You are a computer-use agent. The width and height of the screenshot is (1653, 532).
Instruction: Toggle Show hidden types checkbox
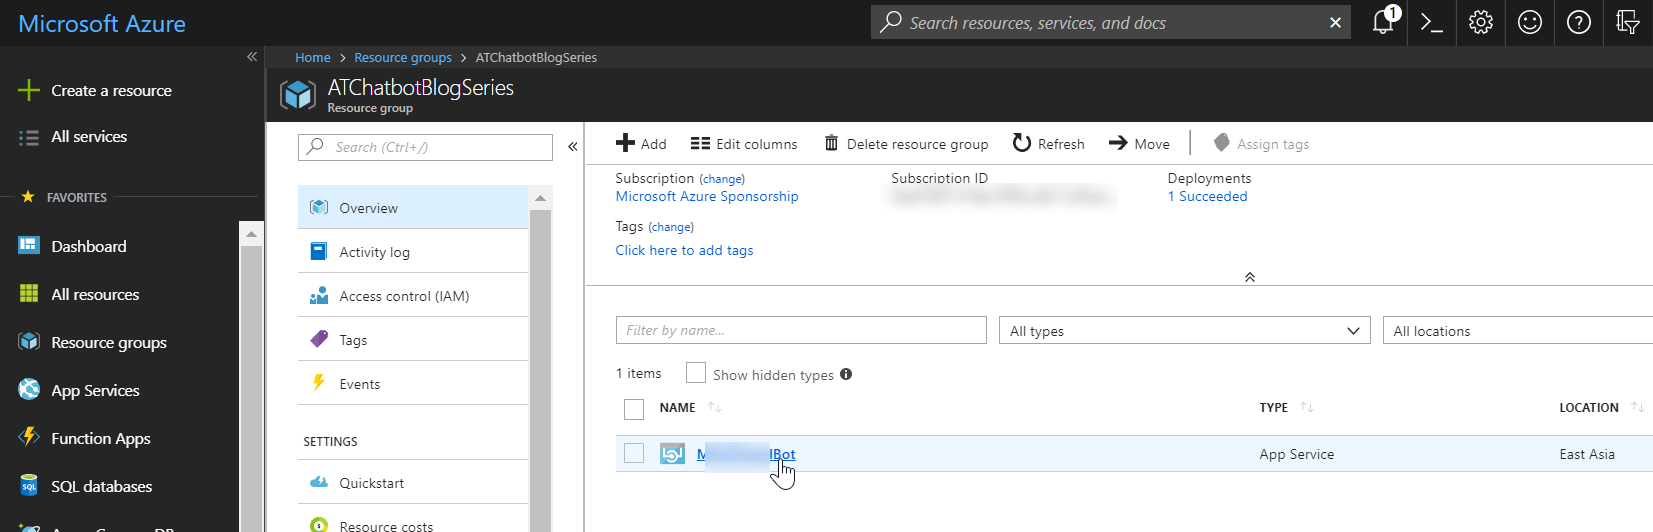click(x=696, y=373)
